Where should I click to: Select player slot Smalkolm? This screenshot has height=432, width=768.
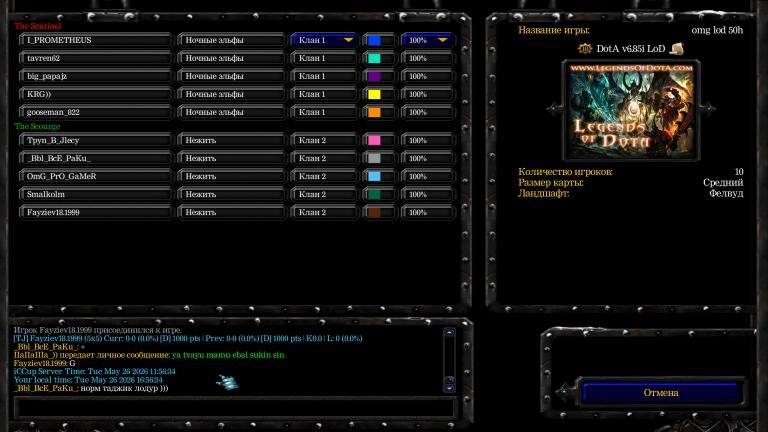[x=96, y=194]
